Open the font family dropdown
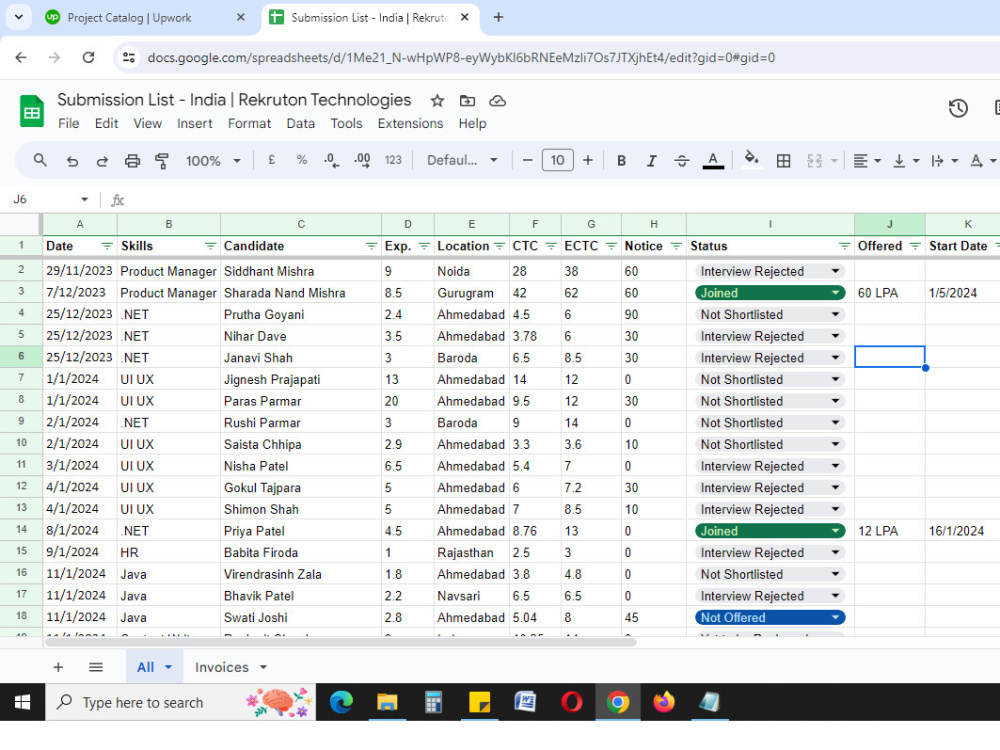This screenshot has height=750, width=1000. coord(462,160)
